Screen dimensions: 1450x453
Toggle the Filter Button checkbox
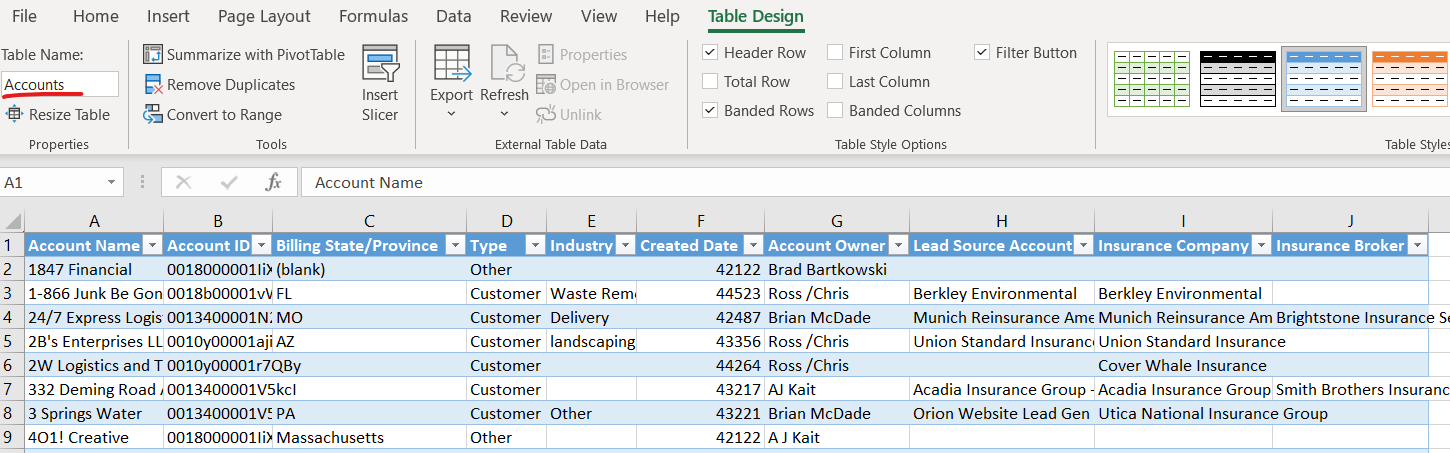tap(982, 53)
